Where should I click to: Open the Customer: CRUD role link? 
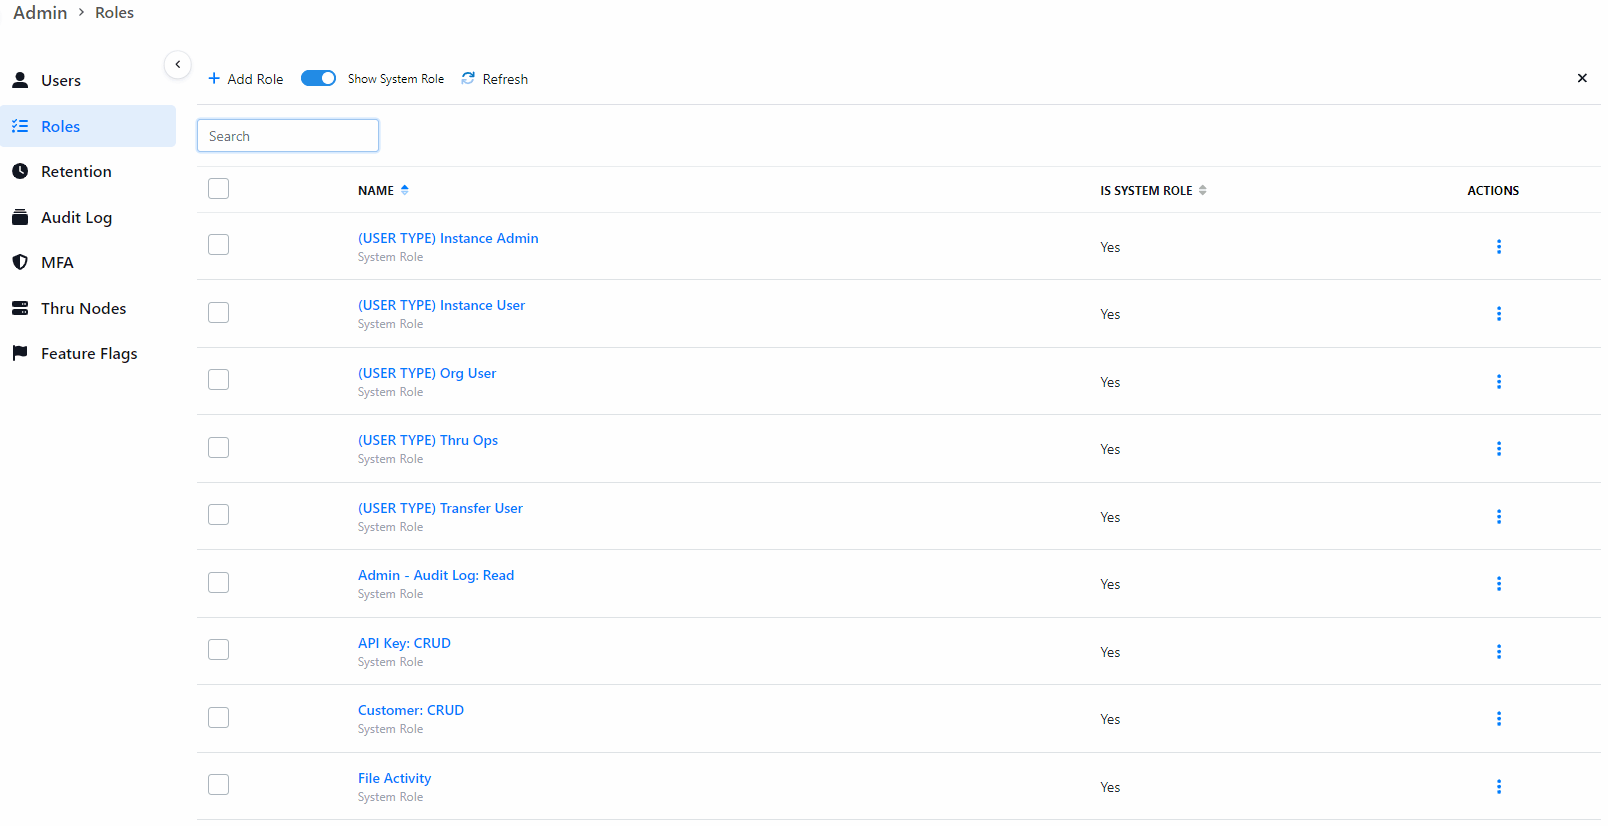tap(411, 711)
